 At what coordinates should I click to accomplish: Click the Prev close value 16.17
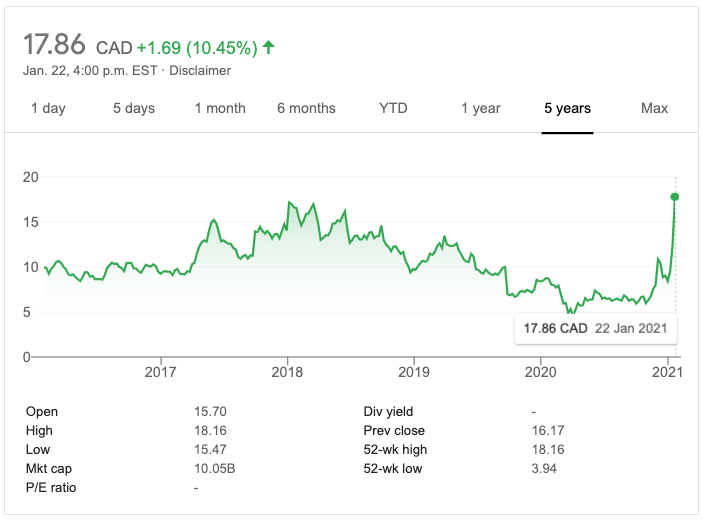click(548, 430)
